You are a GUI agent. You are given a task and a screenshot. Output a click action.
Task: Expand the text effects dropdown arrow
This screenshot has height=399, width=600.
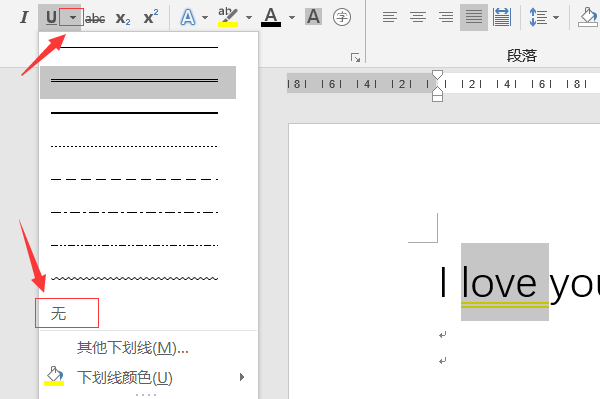click(x=205, y=17)
